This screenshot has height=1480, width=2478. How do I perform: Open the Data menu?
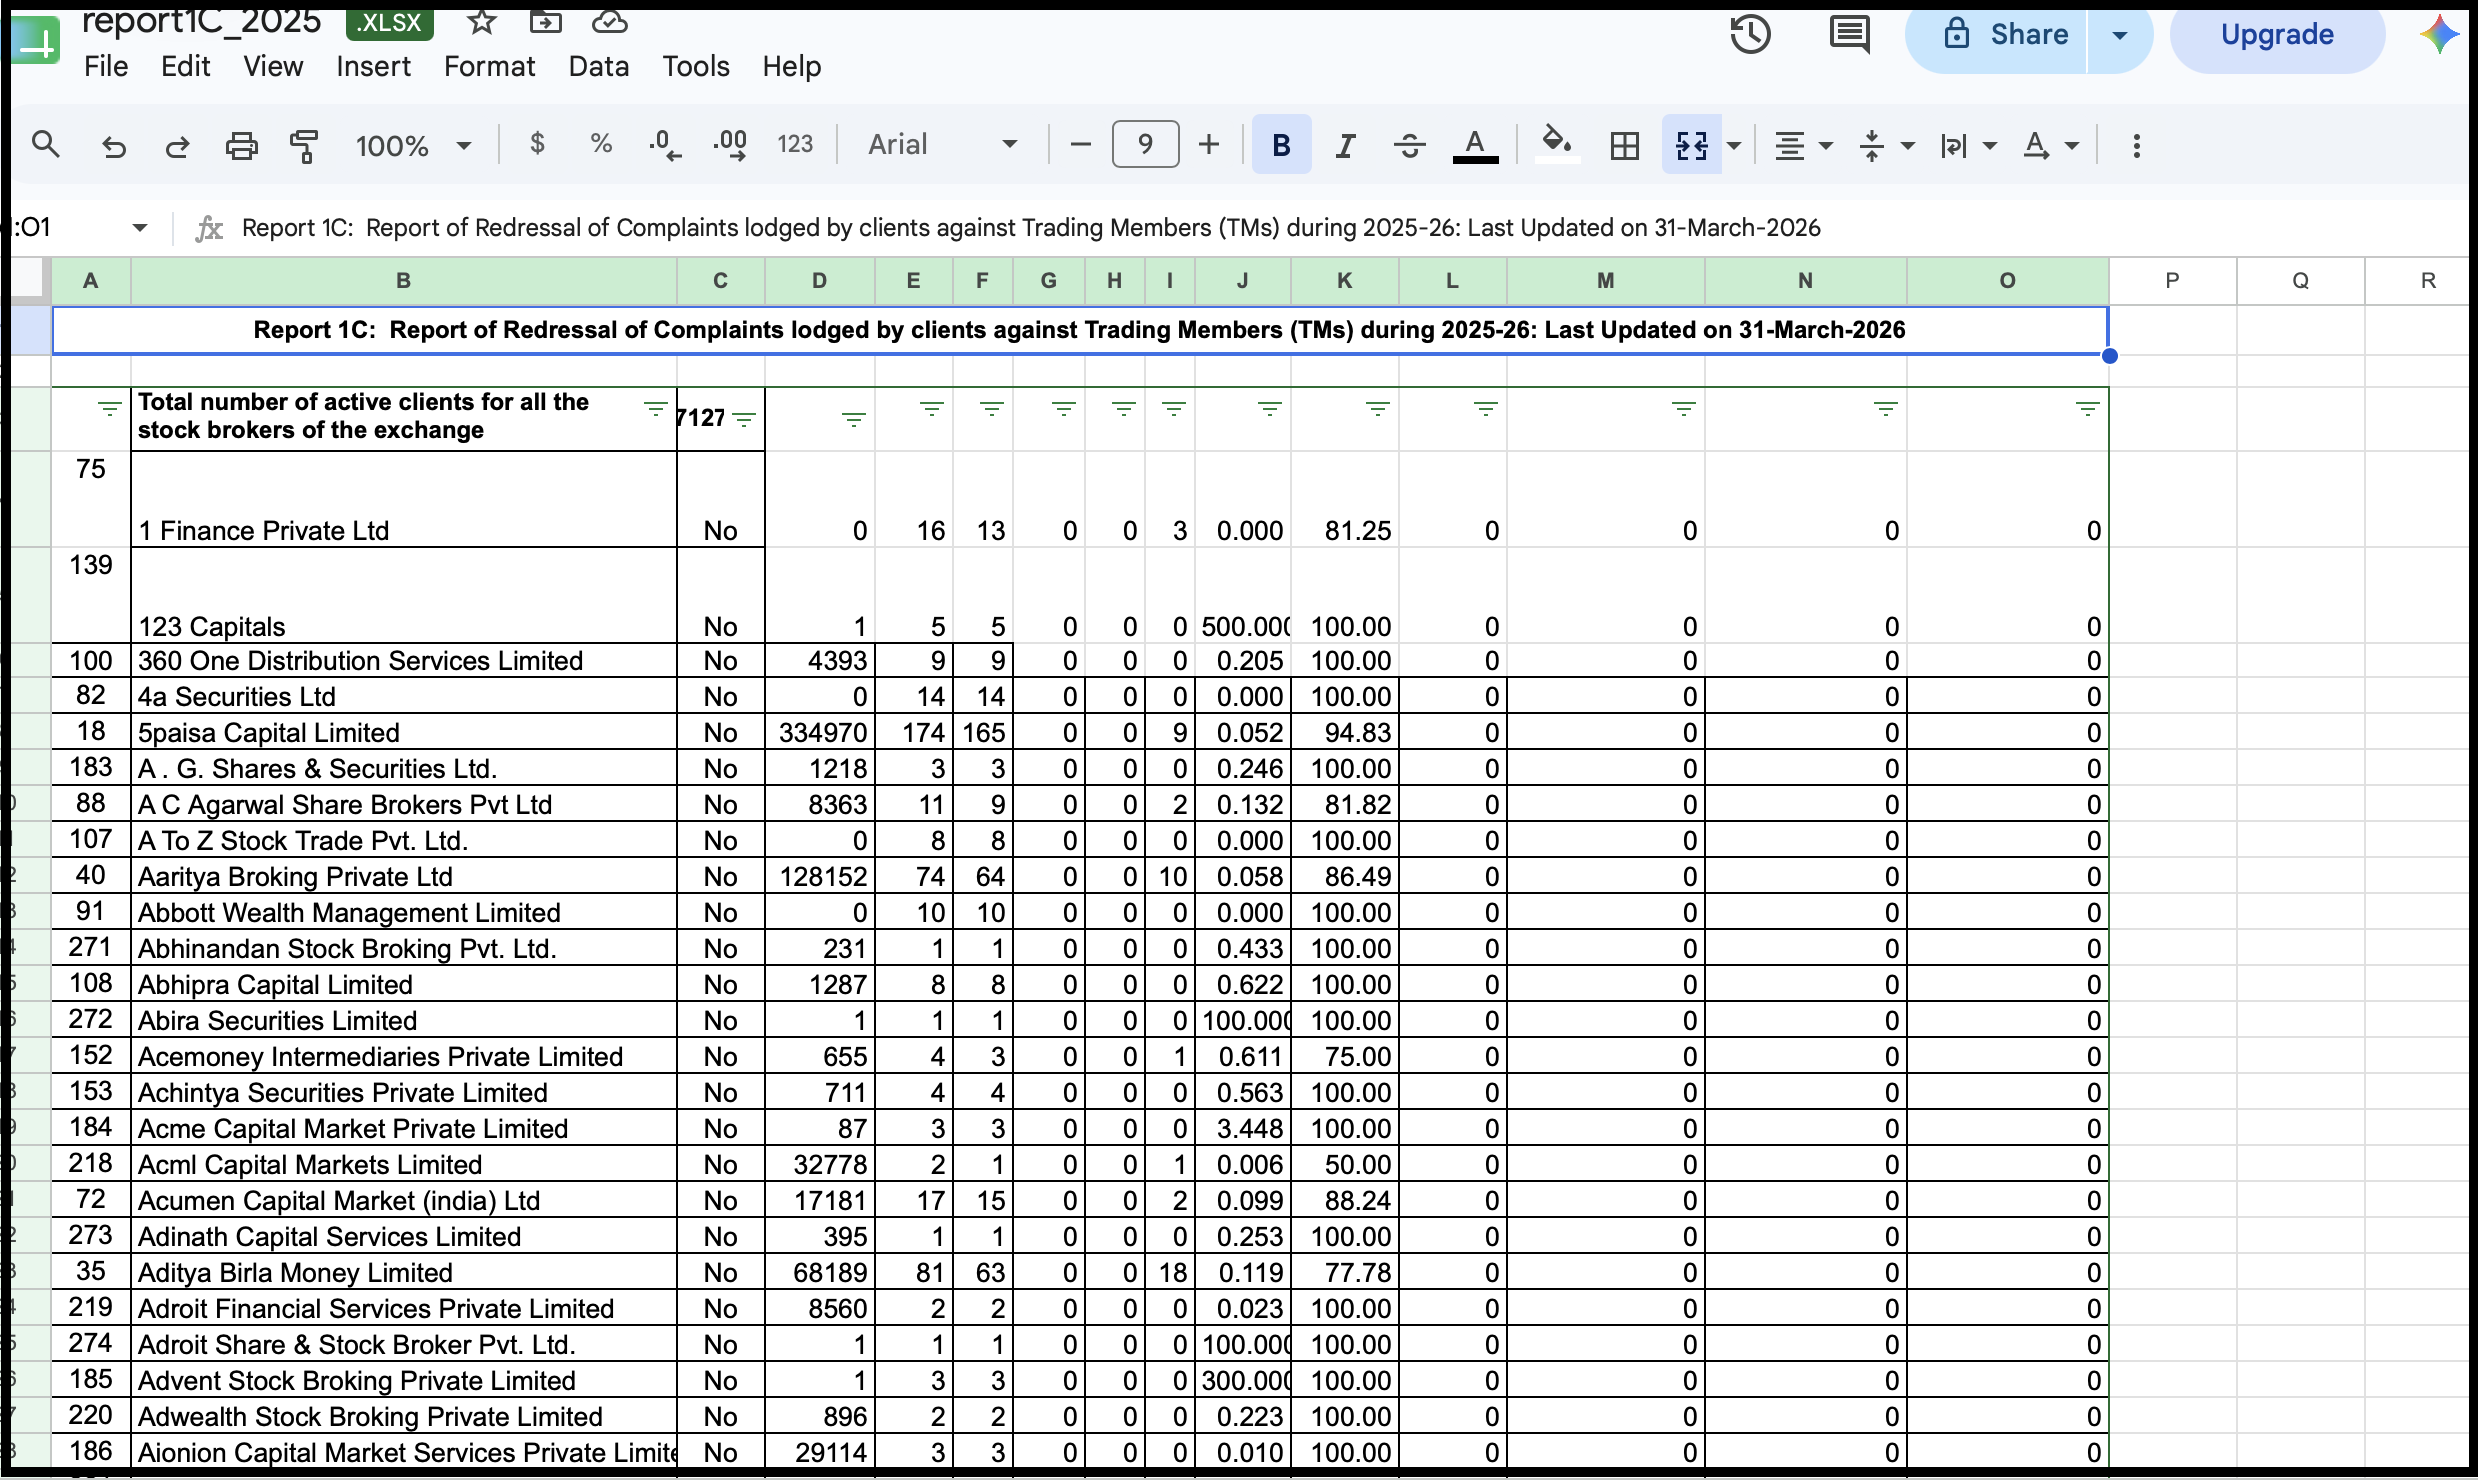click(x=599, y=67)
